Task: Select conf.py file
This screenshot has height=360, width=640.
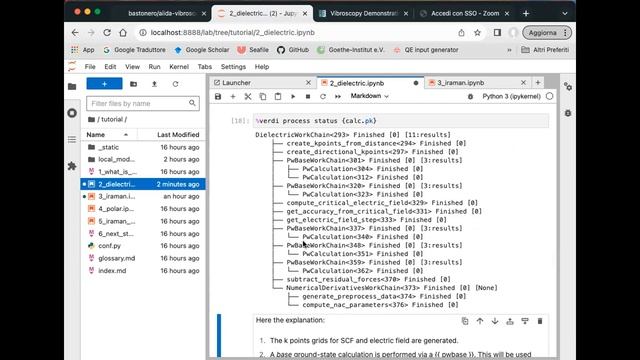Action: (143, 246)
